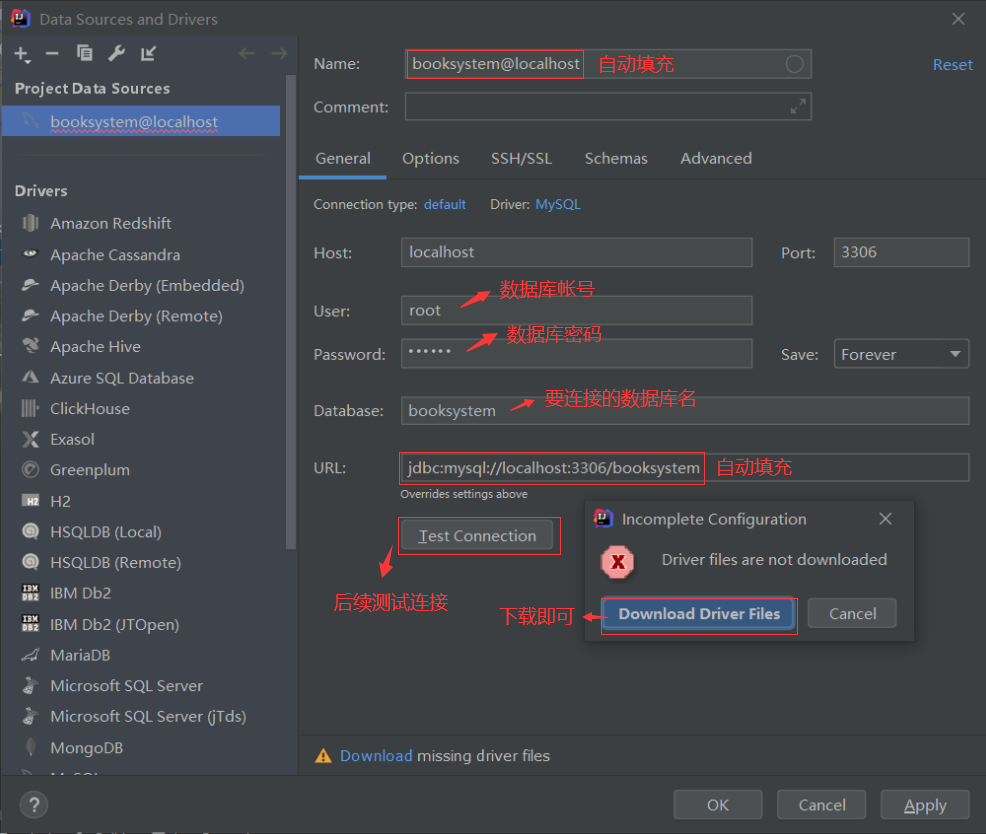Viewport: 986px width, 834px height.
Task: Select HSQLDB (Remote) driver
Action: point(116,562)
